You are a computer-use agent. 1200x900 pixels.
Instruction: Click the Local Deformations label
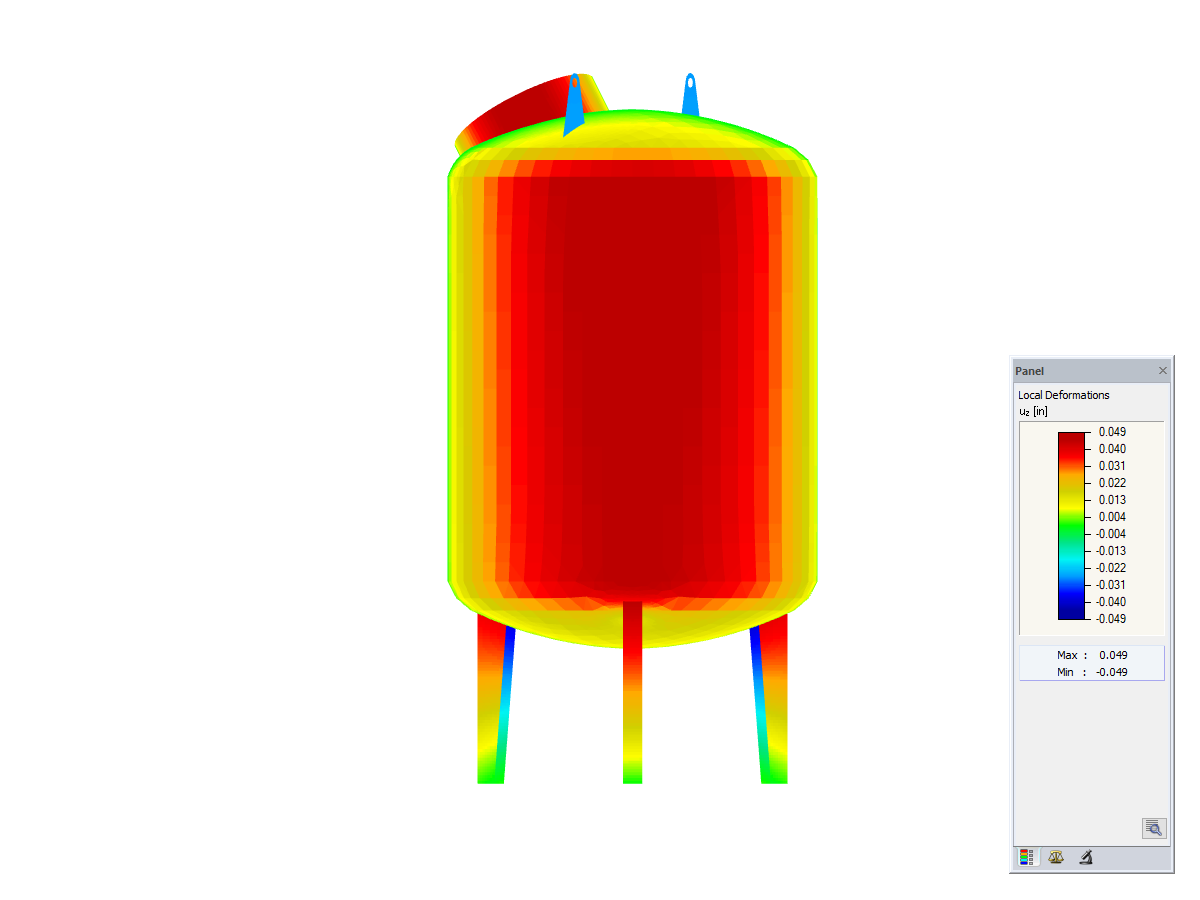pos(1063,395)
